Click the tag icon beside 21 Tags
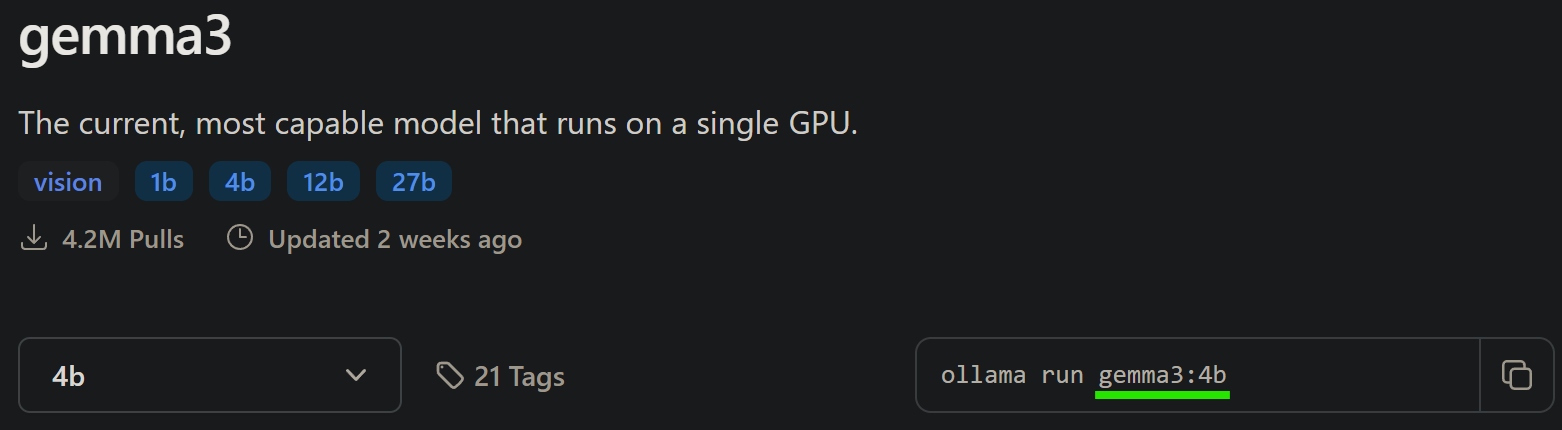This screenshot has height=430, width=1562. (450, 375)
